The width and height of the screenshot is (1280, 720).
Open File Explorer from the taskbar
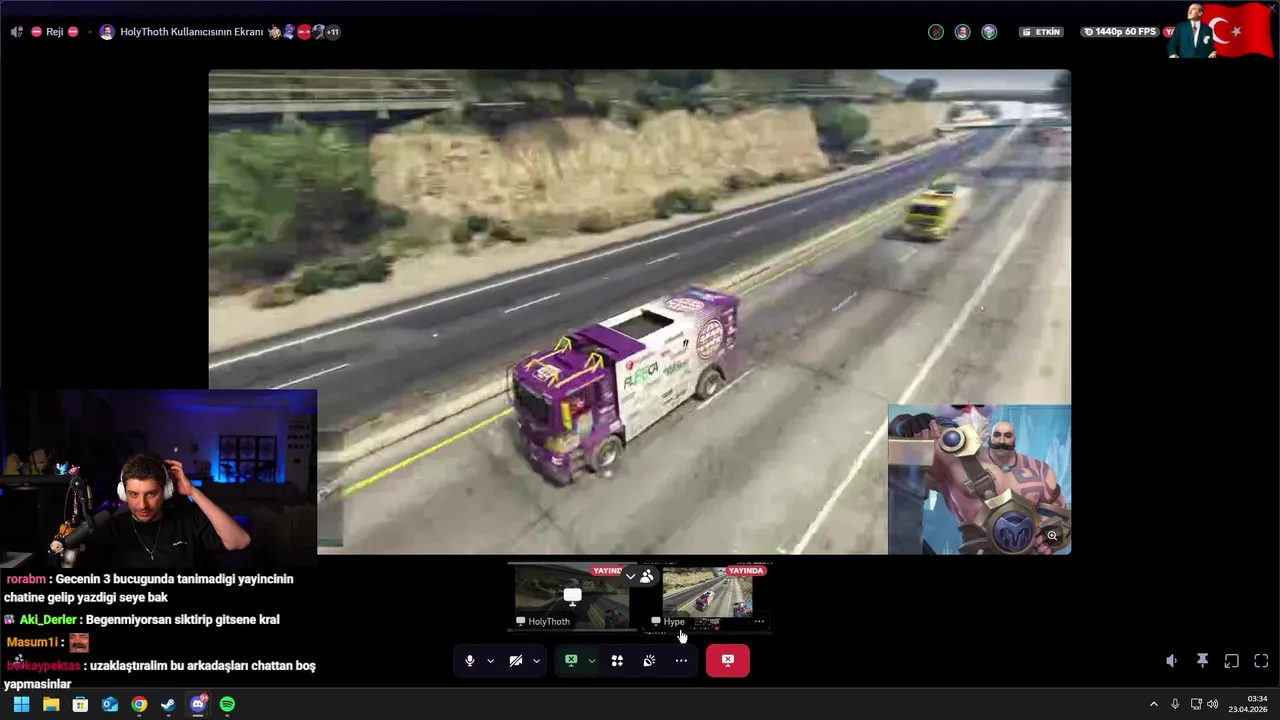[51, 705]
